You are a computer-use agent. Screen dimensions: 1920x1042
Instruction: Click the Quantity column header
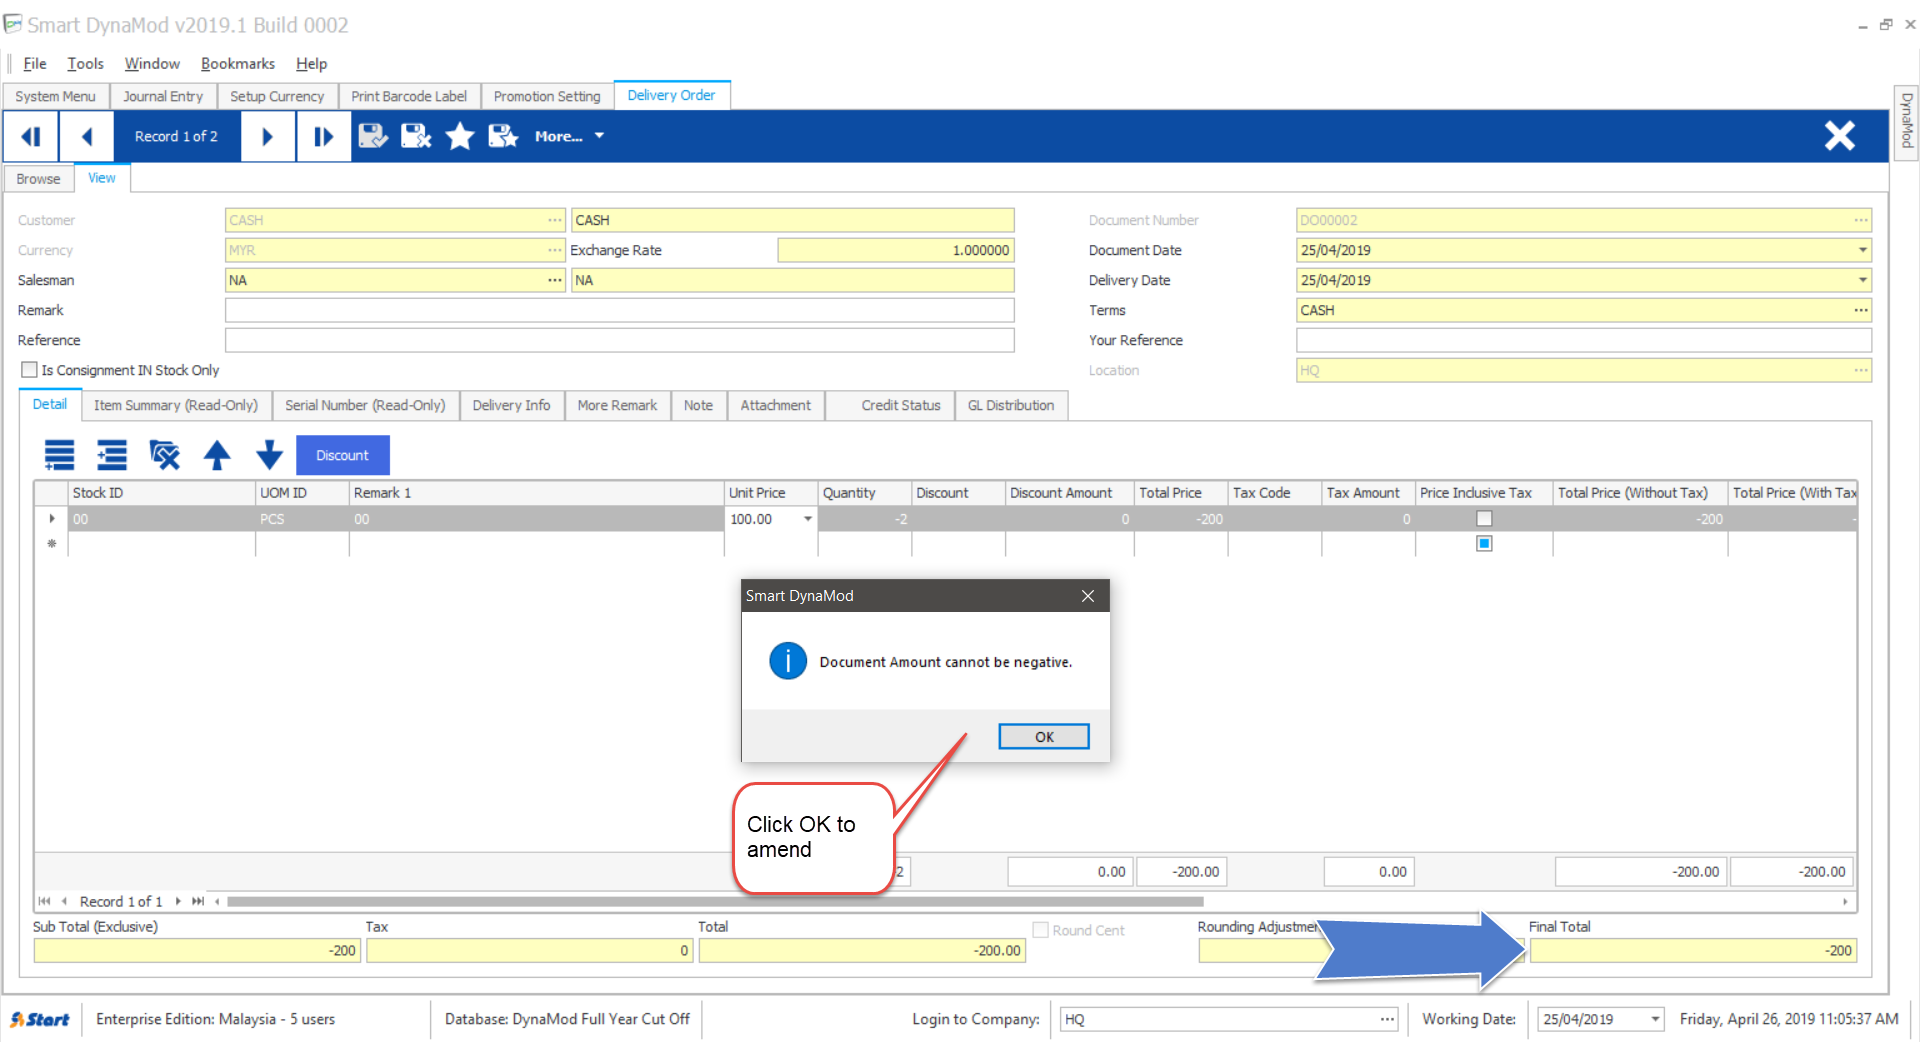865,493
